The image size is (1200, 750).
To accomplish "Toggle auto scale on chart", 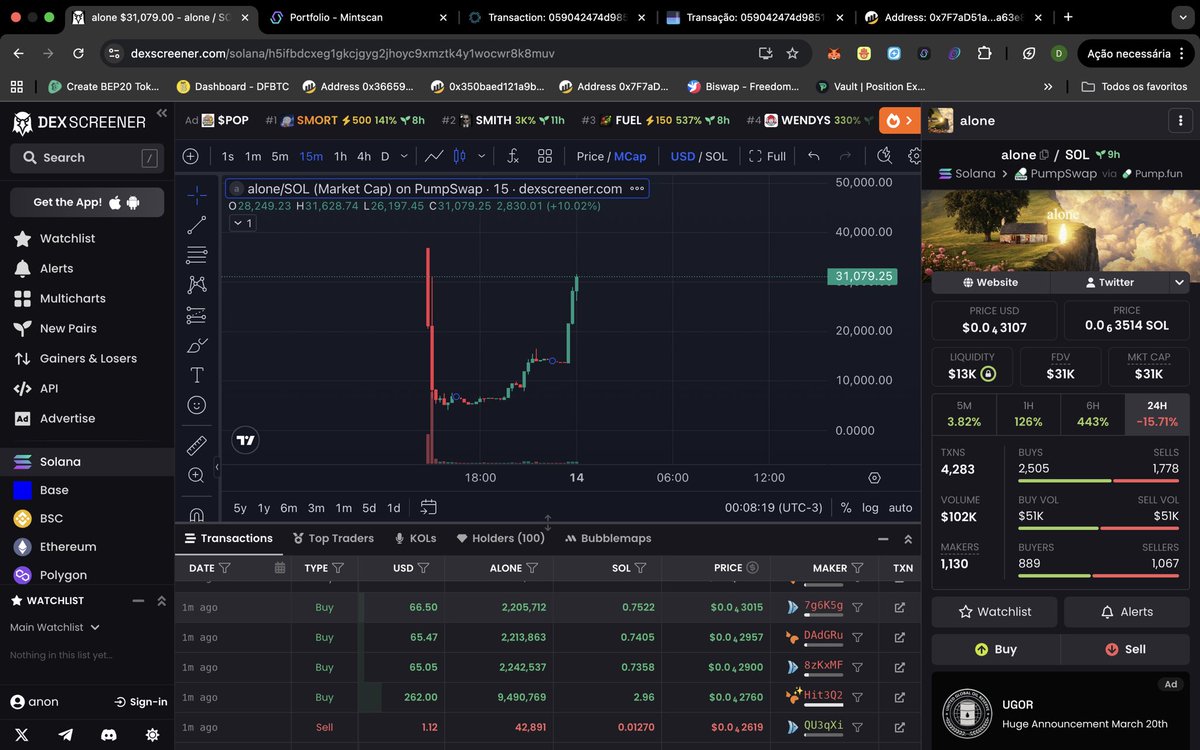I will click(900, 507).
